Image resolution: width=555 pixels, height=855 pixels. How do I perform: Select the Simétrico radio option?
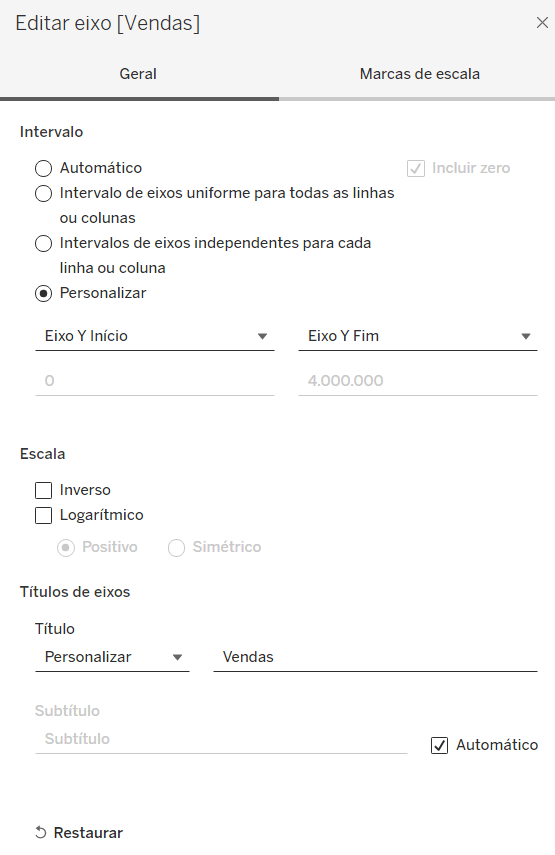tap(176, 547)
